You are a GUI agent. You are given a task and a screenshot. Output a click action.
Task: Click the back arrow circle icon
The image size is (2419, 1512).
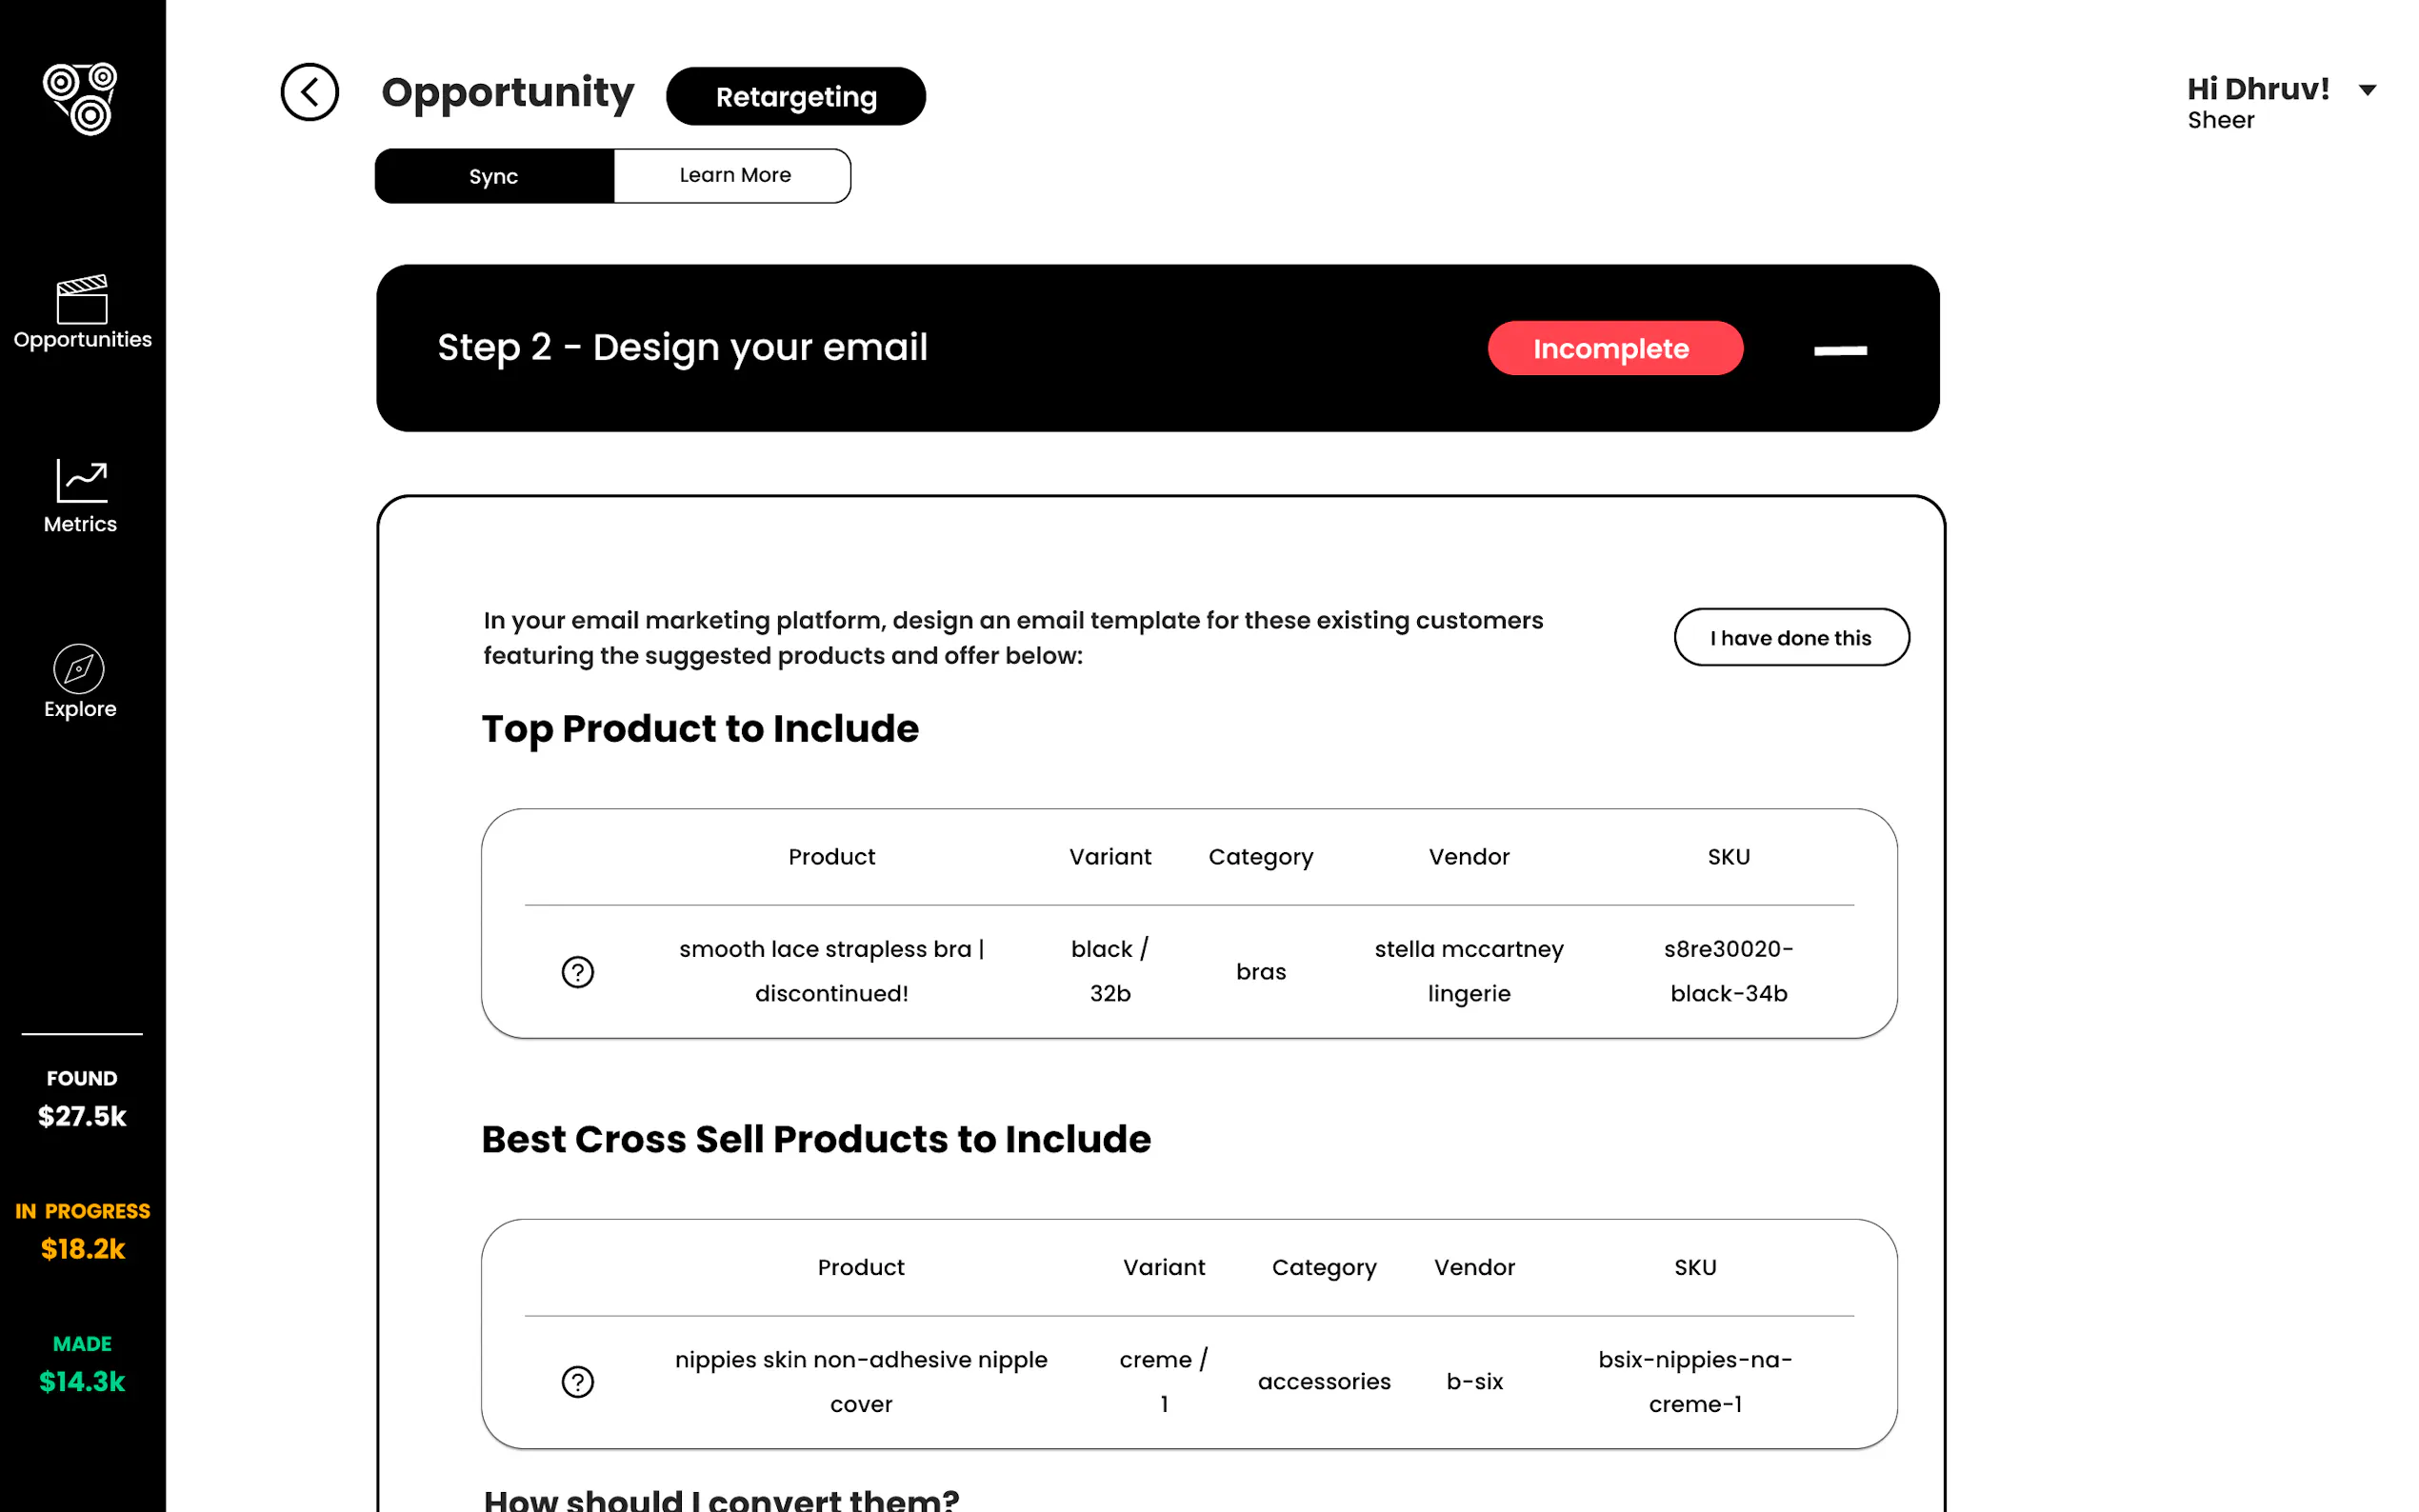[x=309, y=92]
